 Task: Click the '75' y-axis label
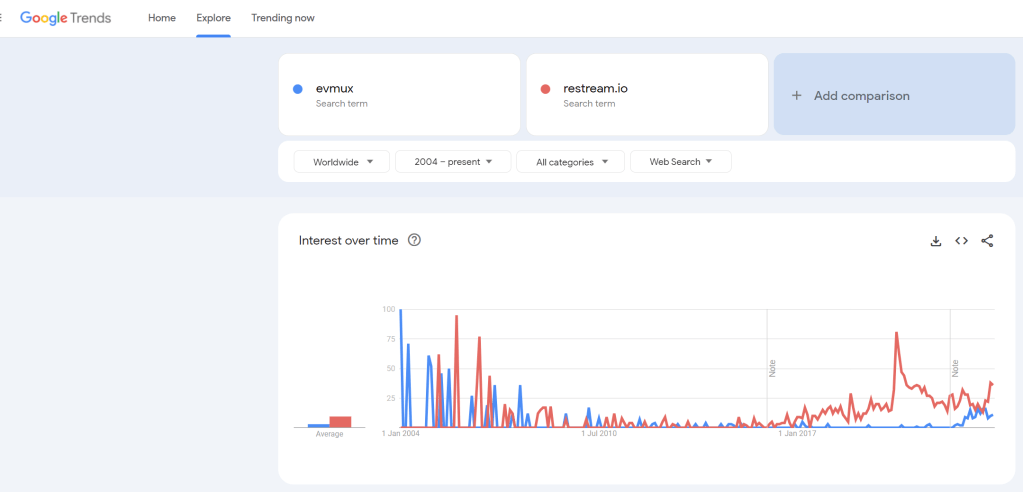[x=390, y=339]
